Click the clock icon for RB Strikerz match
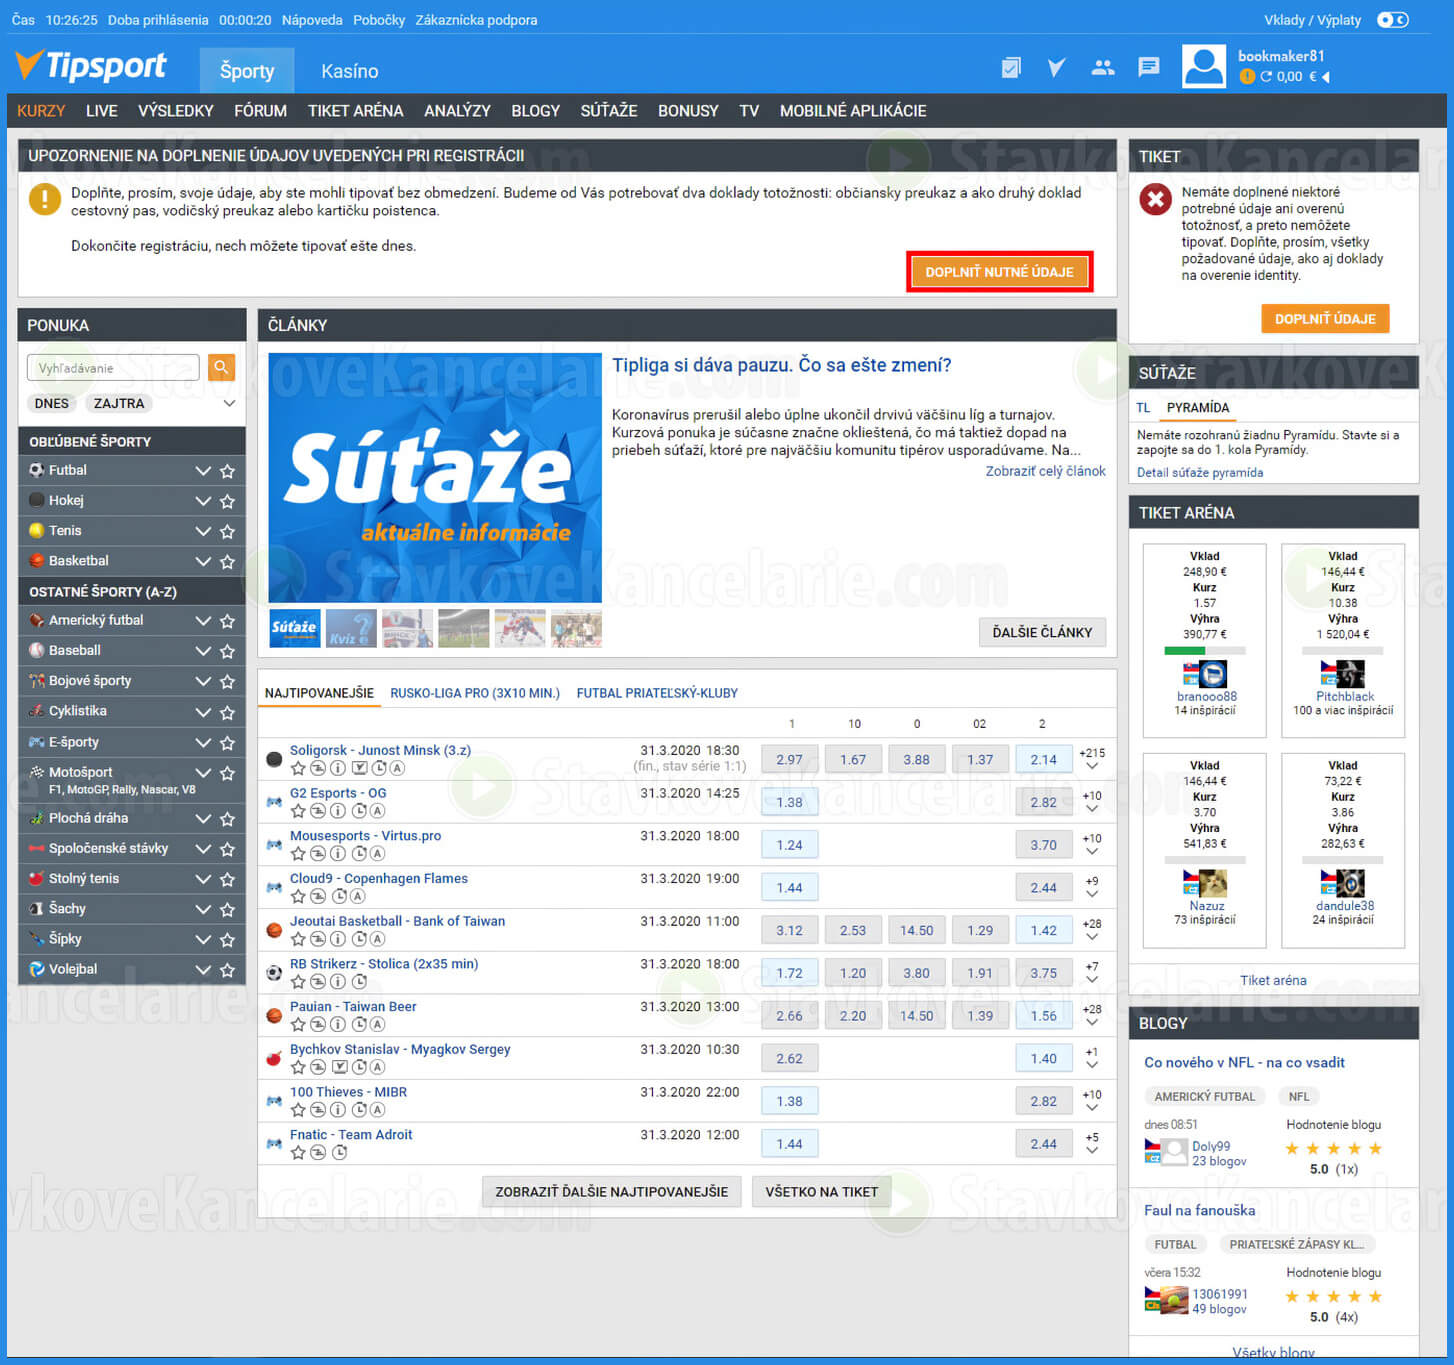 (x=358, y=982)
